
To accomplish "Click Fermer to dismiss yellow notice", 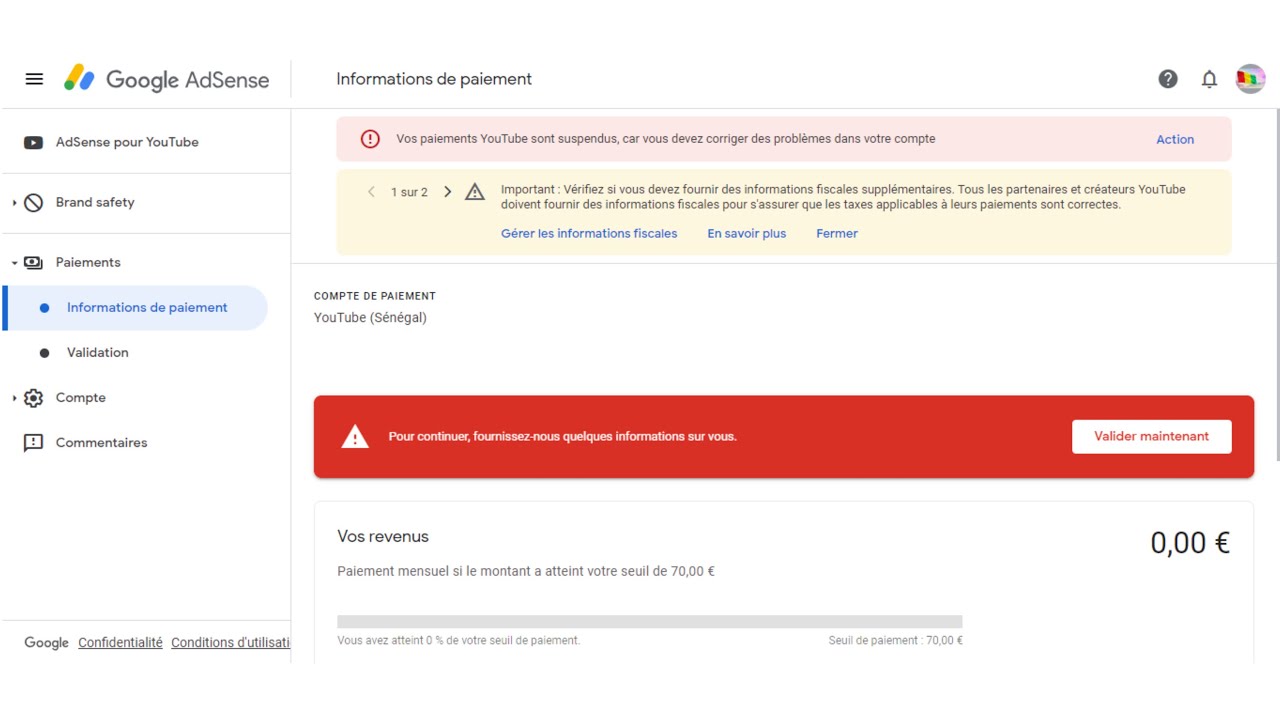I will (x=837, y=233).
